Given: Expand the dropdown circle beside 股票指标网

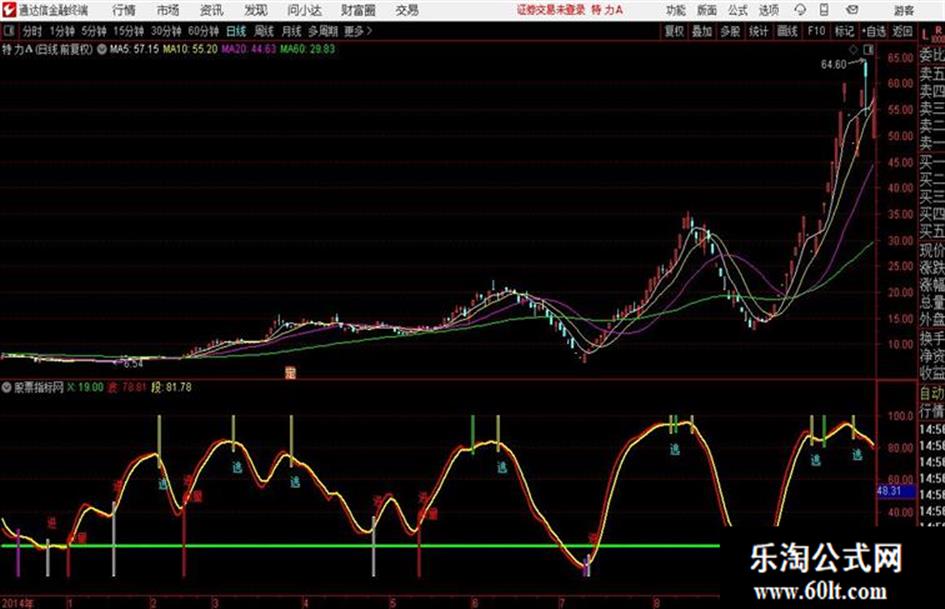Looking at the screenshot, I should [x=7, y=387].
